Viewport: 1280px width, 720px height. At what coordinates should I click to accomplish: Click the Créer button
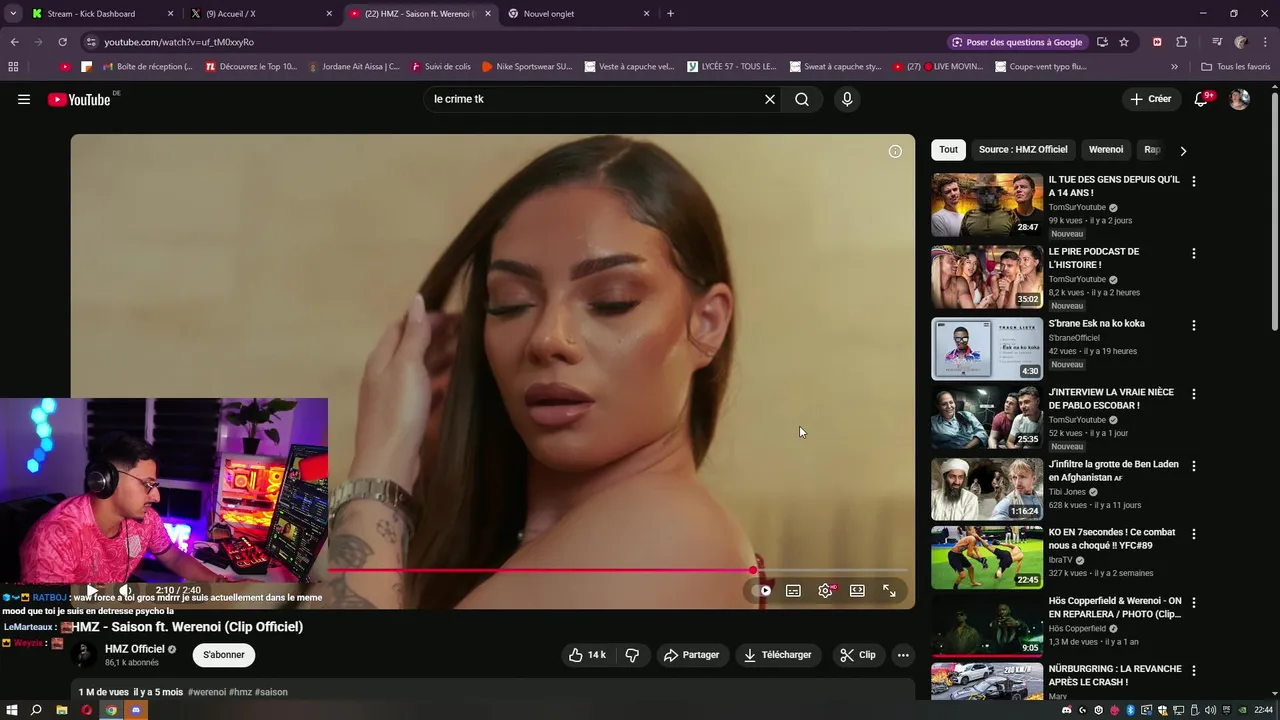1151,99
